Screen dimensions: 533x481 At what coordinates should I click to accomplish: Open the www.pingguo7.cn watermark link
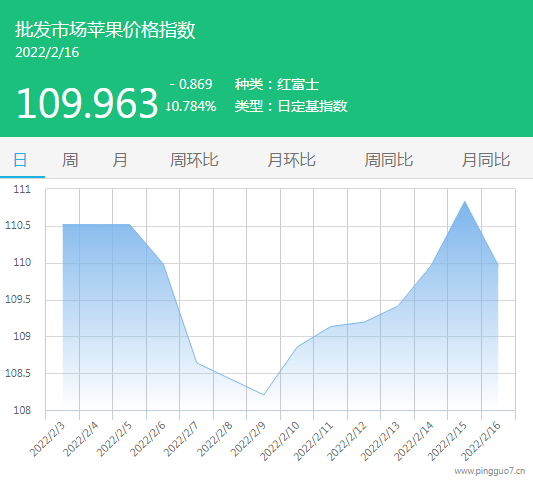click(490, 471)
